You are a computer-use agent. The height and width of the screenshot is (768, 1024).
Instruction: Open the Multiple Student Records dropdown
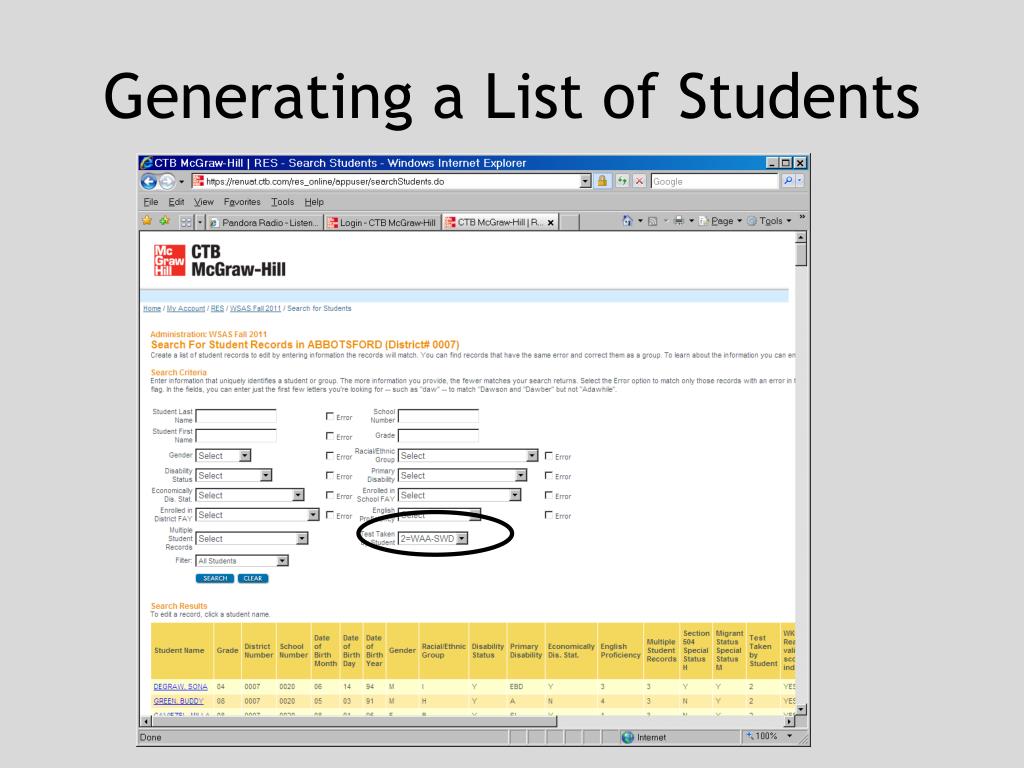click(x=252, y=539)
